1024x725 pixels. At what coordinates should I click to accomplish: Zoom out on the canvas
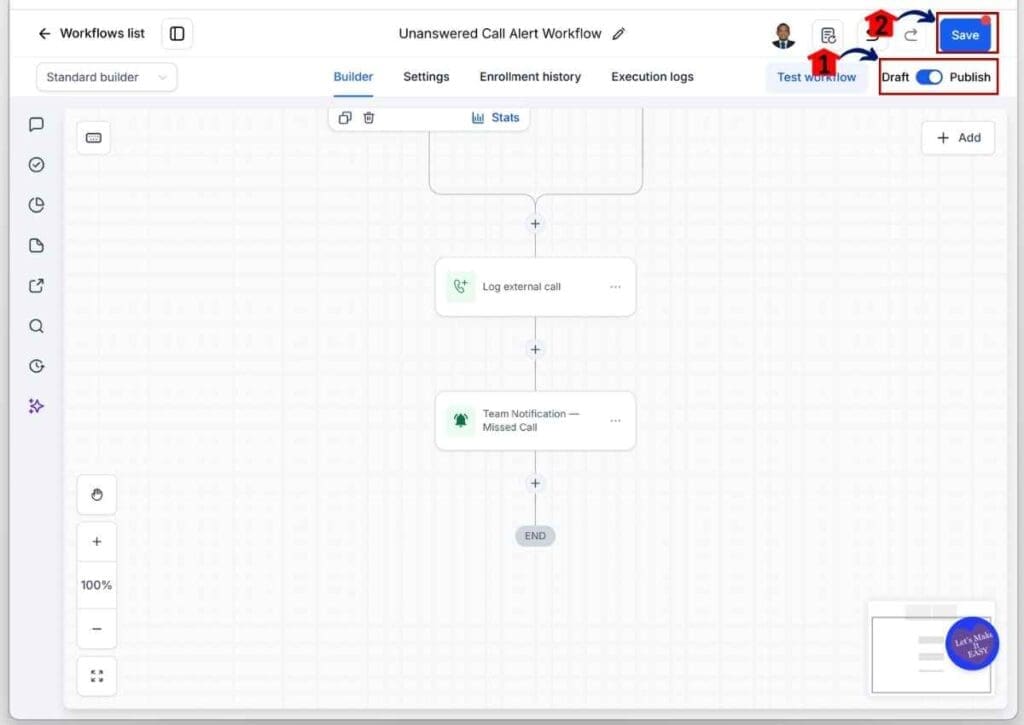coord(97,628)
